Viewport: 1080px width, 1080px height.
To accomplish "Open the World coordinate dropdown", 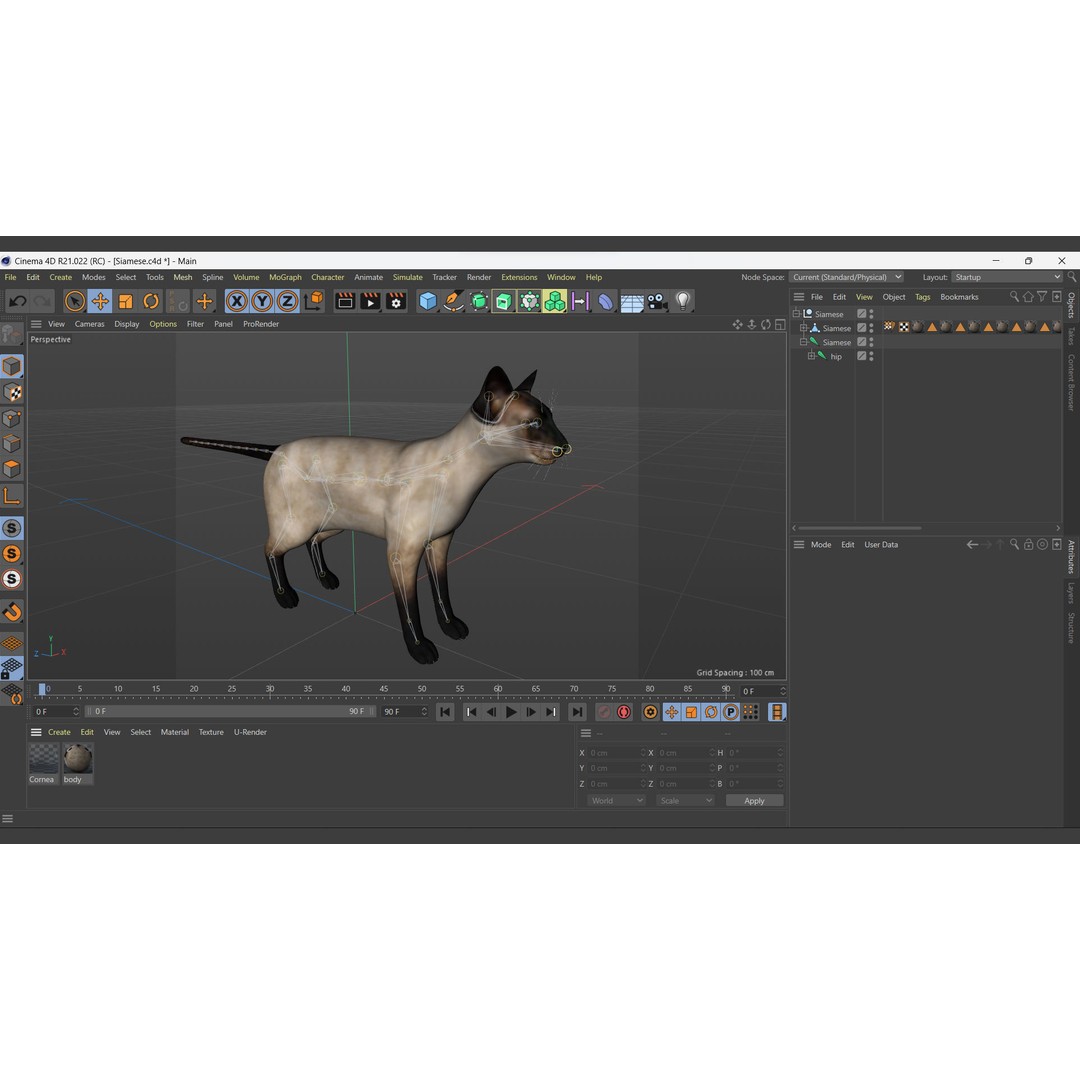I will tap(616, 800).
